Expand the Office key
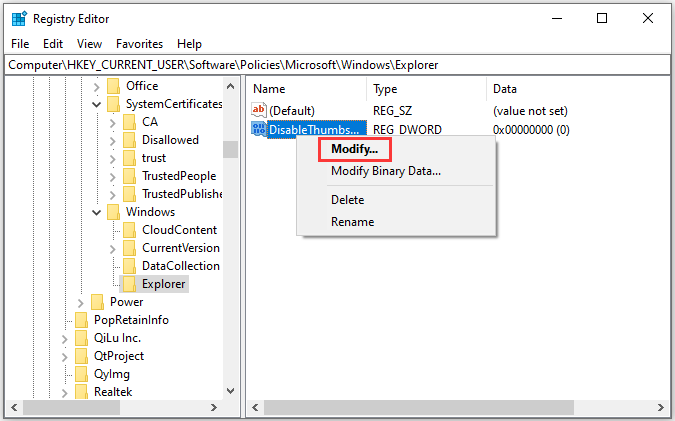The height and width of the screenshot is (421, 675). click(96, 87)
